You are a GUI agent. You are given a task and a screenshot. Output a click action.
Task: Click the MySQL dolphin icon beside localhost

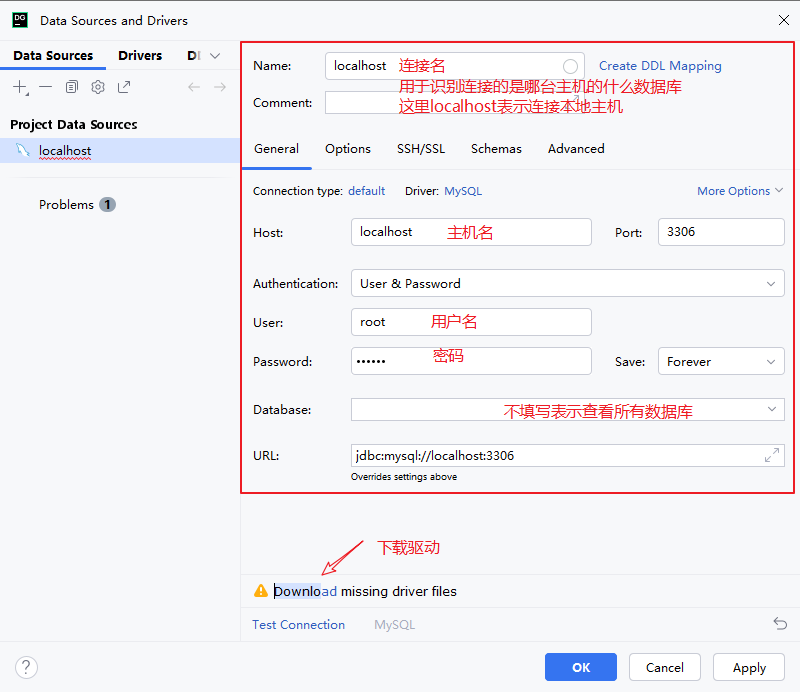pyautogui.click(x=23, y=151)
